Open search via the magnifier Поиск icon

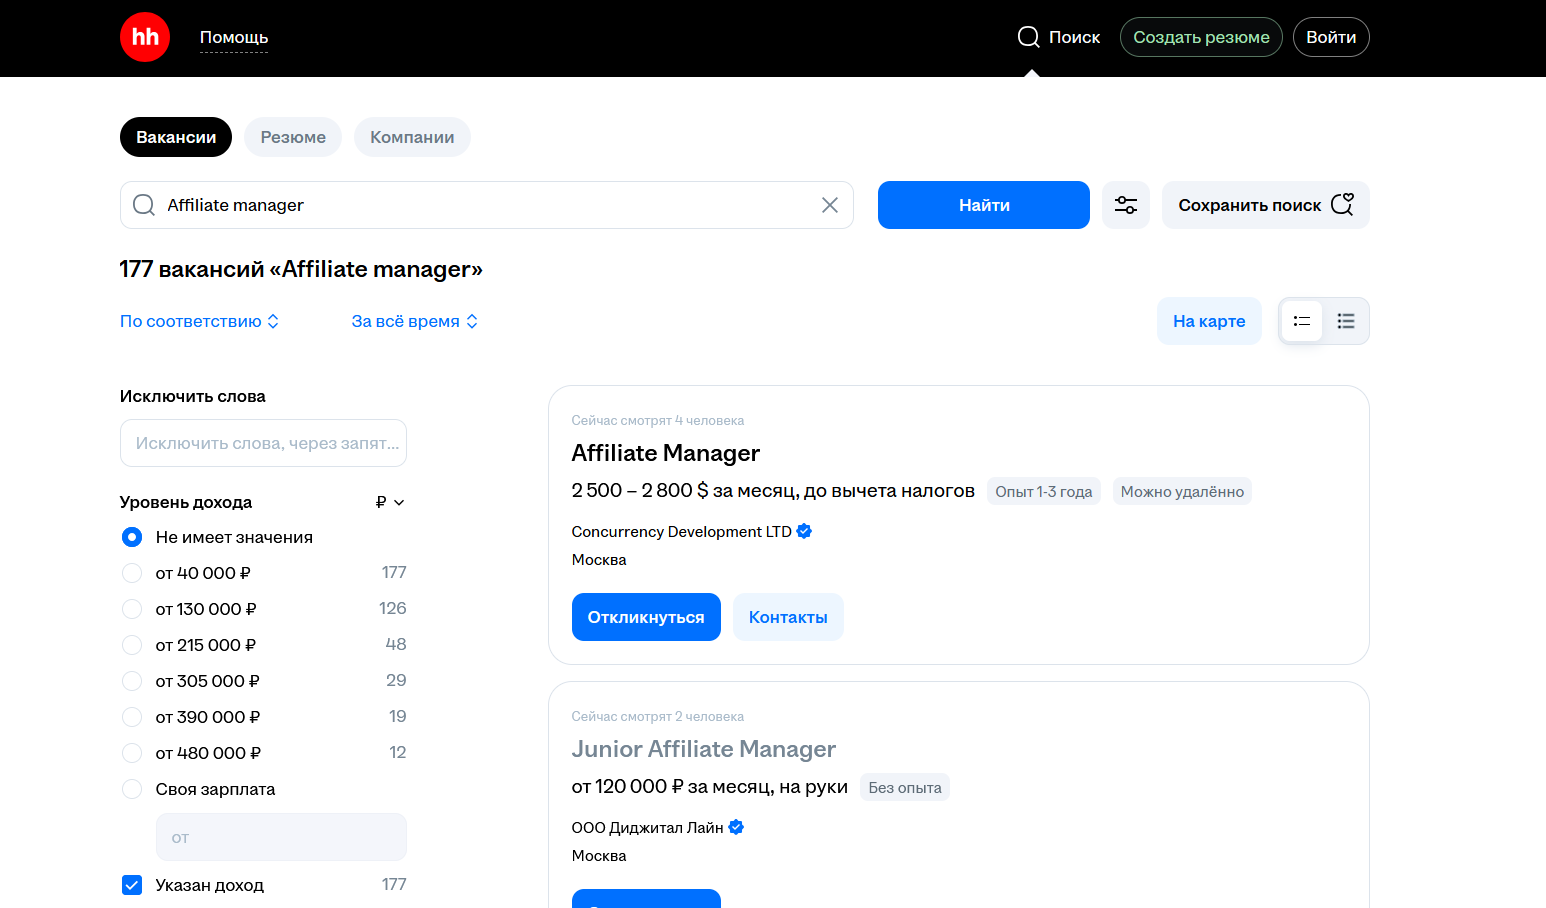1029,37
